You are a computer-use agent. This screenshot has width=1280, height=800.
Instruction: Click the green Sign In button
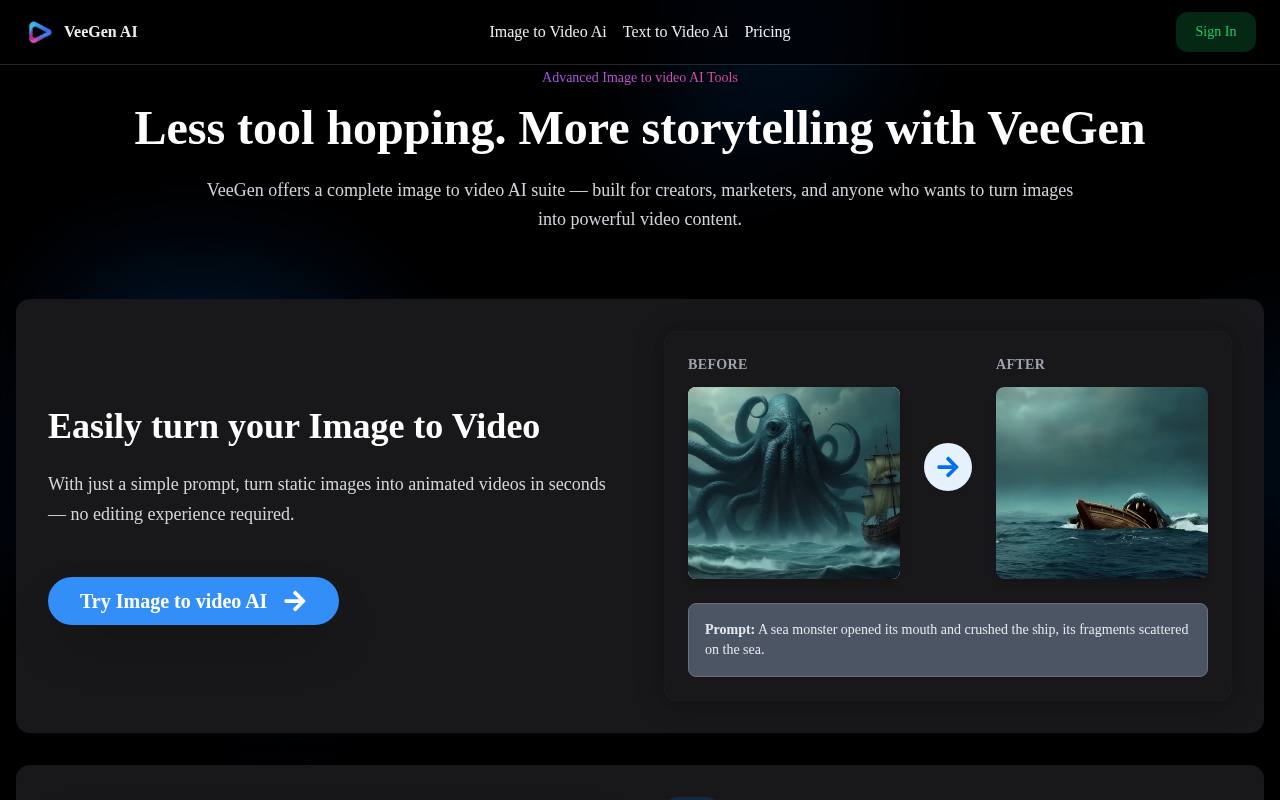(x=1216, y=32)
